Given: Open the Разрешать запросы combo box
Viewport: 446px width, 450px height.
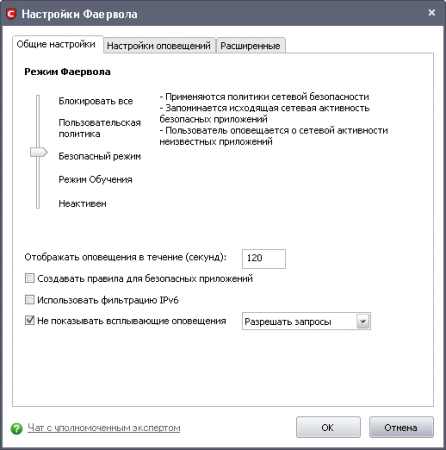Looking at the screenshot, I should [306, 321].
